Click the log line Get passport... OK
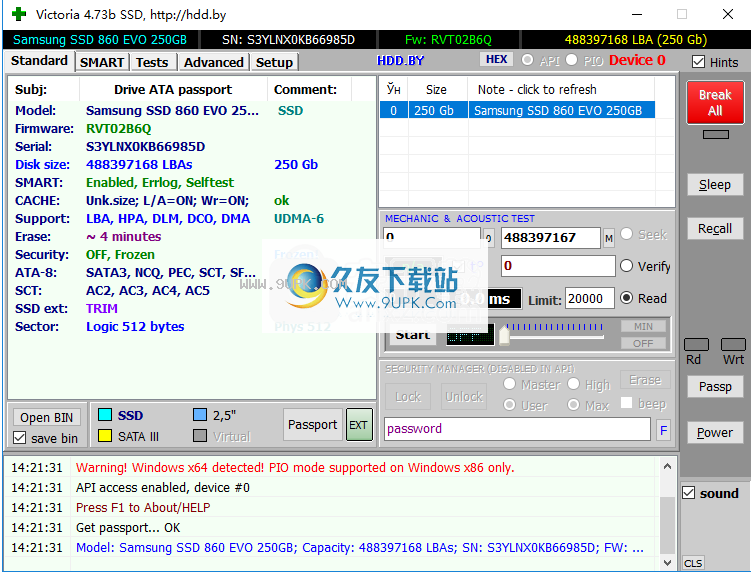Image resolution: width=751 pixels, height=573 pixels. pyautogui.click(x=128, y=527)
